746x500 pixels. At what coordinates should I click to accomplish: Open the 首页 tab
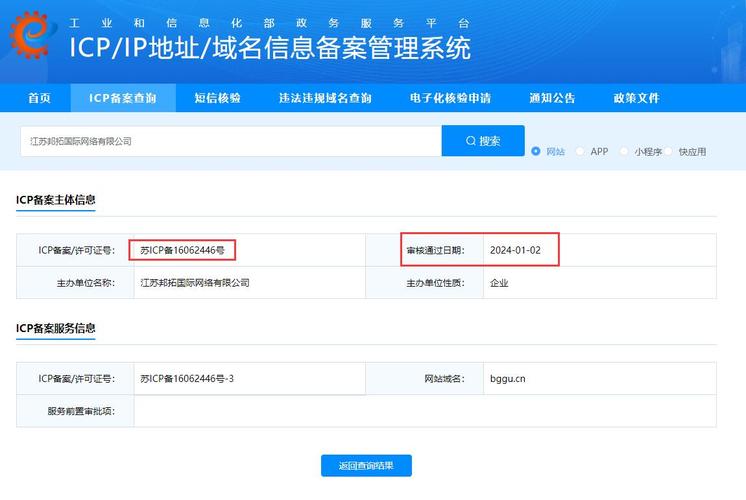pyautogui.click(x=39, y=98)
